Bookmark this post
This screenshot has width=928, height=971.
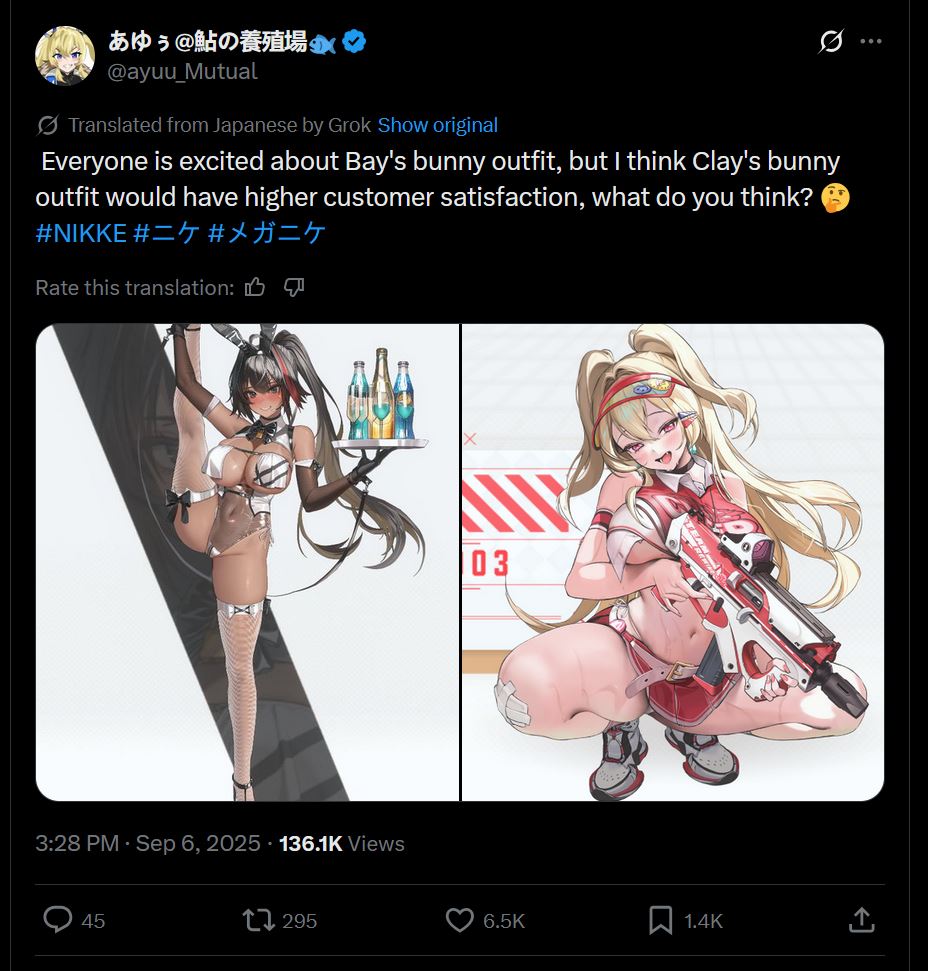click(661, 920)
